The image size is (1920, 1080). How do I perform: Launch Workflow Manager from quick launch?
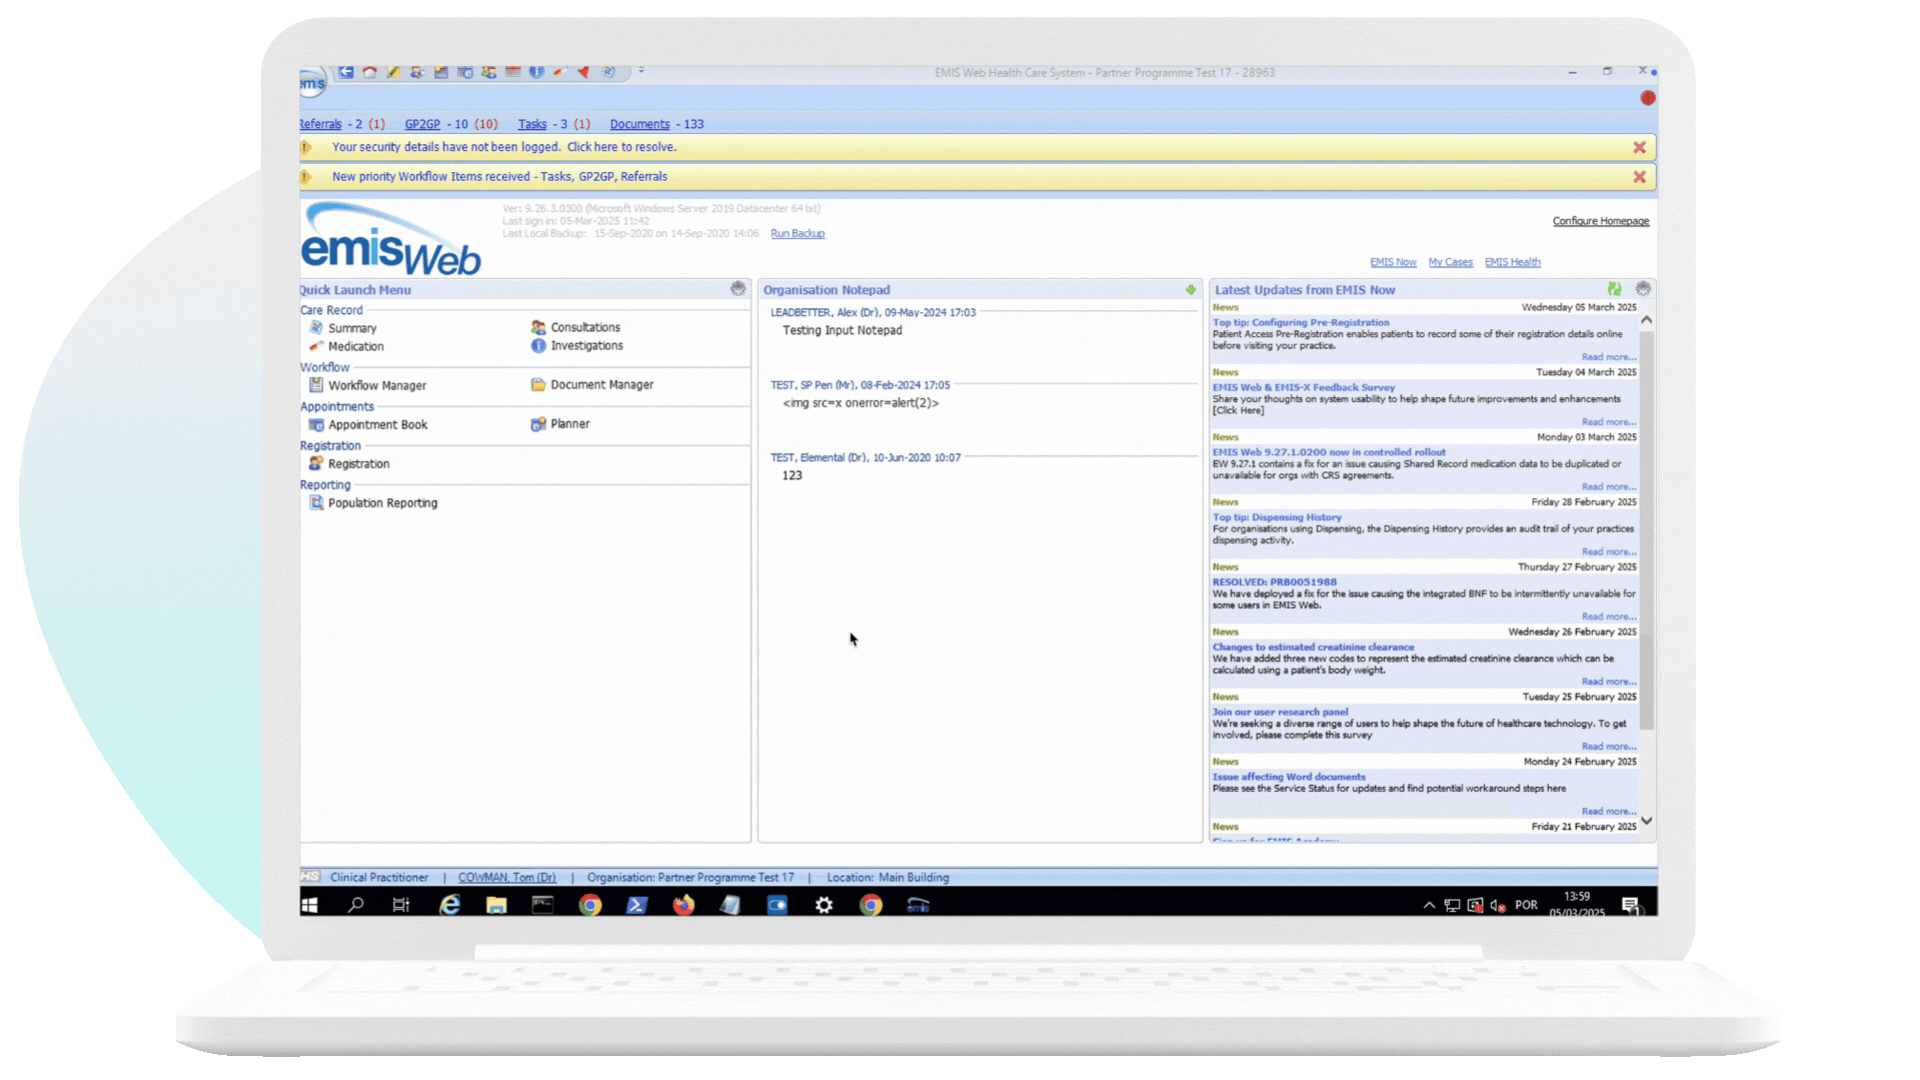pos(376,385)
